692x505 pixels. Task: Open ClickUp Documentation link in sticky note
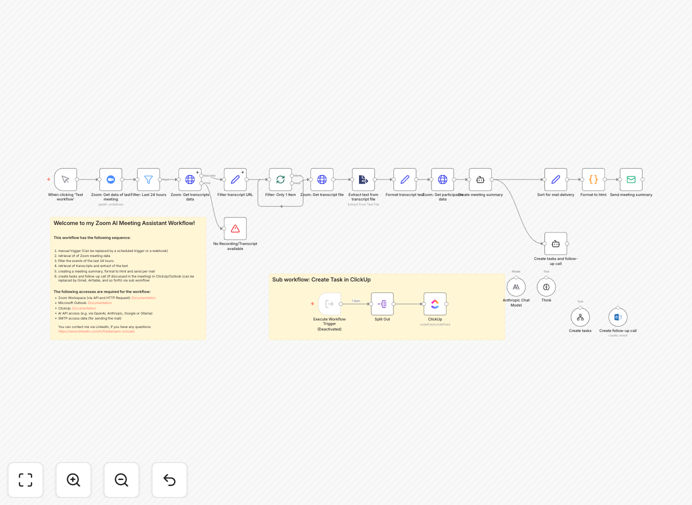(84, 308)
